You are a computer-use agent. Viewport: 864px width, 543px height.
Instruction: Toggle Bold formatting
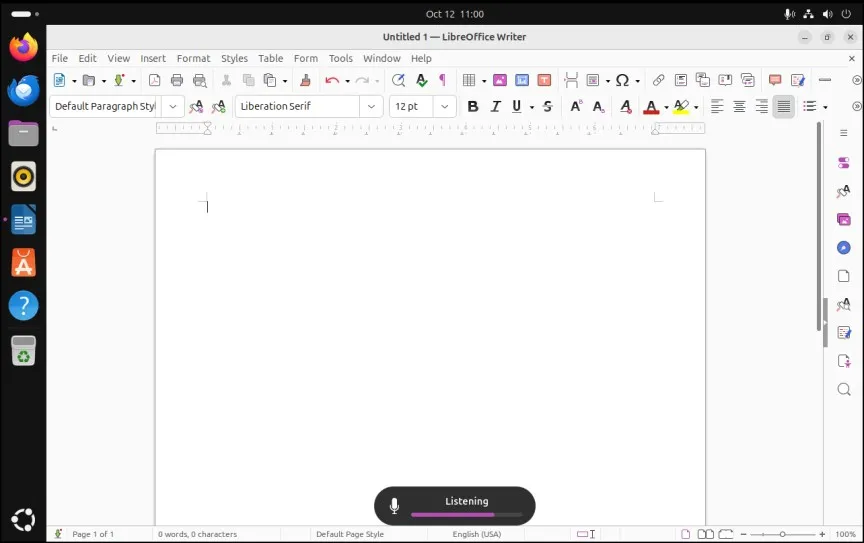473,106
